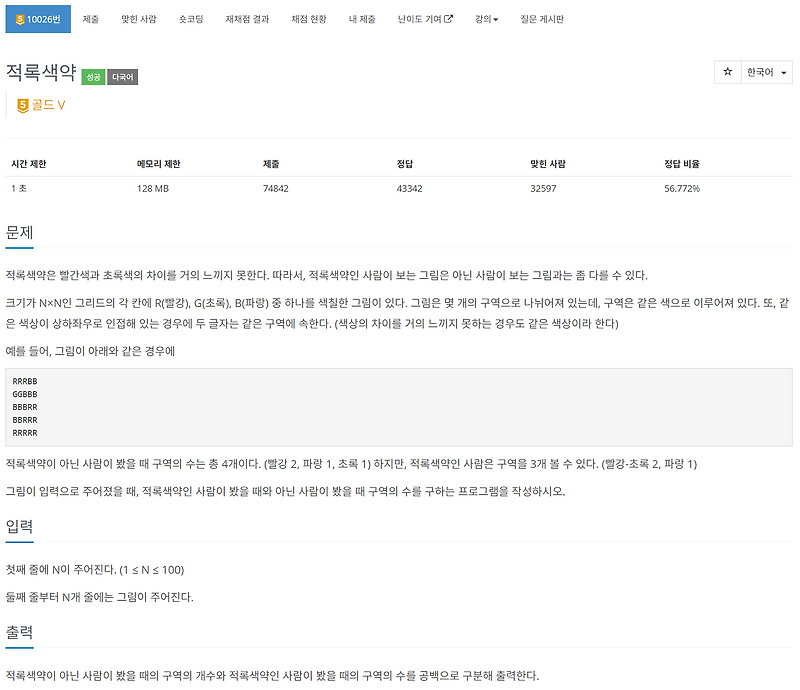The image size is (800, 690).
Task: Click the 숏코딩 navigation item
Action: 189,18
